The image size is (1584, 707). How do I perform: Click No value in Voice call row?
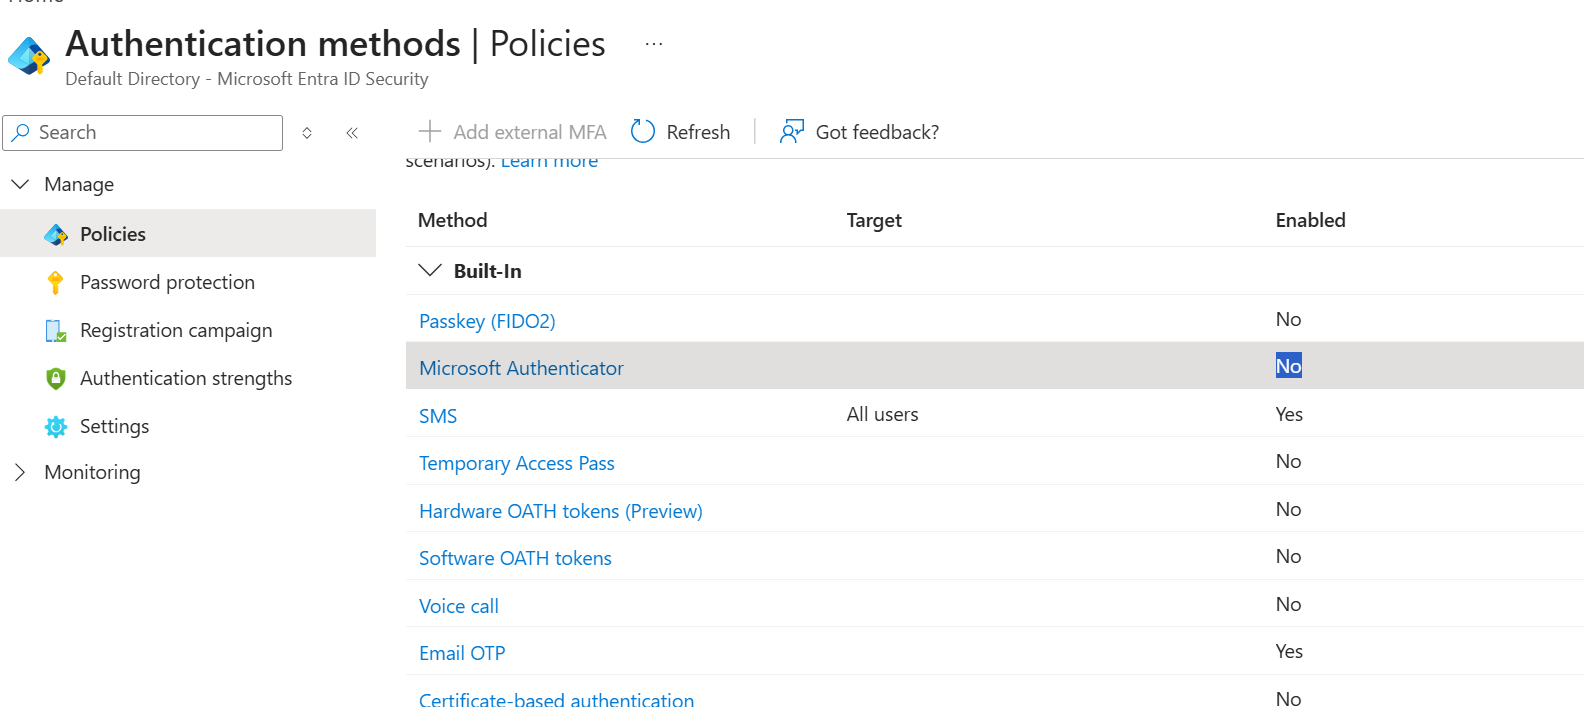[1288, 604]
